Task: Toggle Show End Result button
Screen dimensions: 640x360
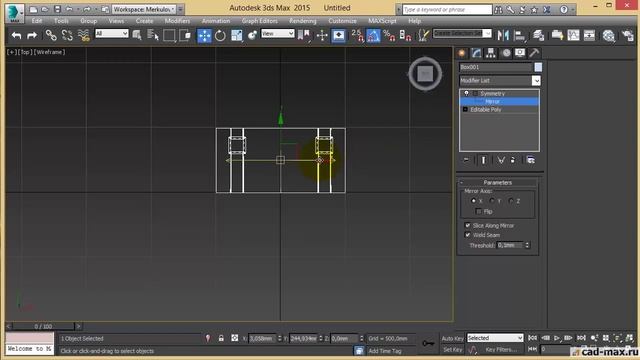Action: pyautogui.click(x=484, y=160)
